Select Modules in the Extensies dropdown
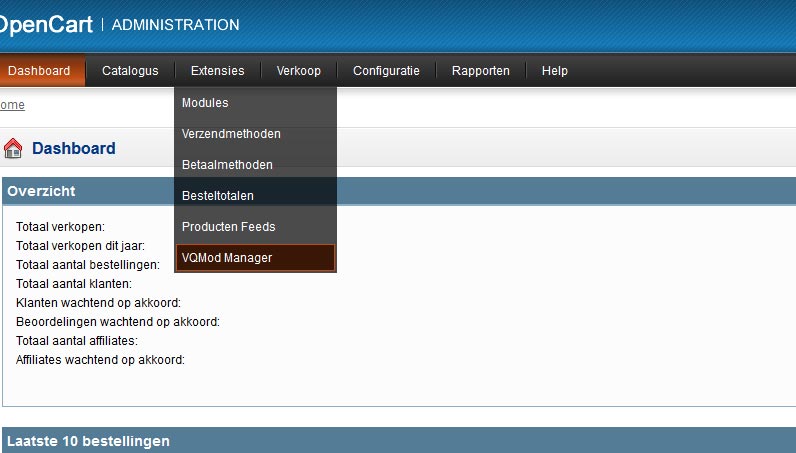796x453 pixels. (x=255, y=103)
